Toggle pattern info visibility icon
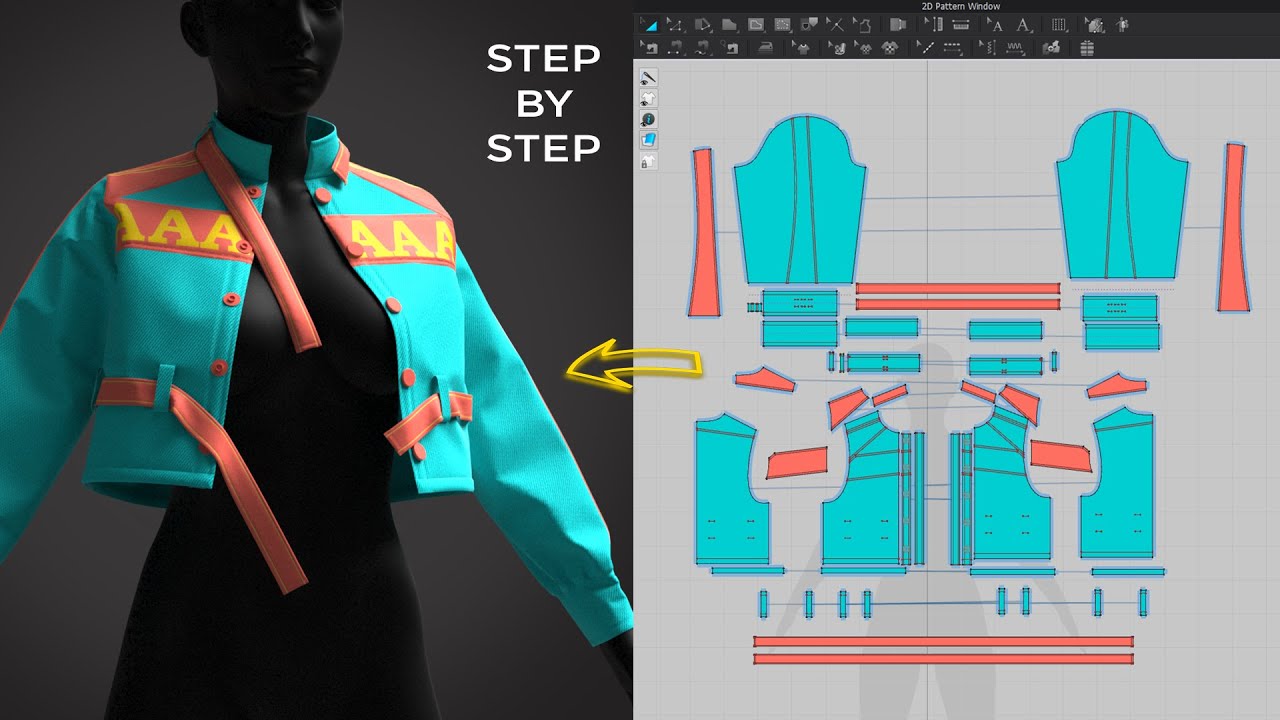The image size is (1280, 720). tap(649, 119)
